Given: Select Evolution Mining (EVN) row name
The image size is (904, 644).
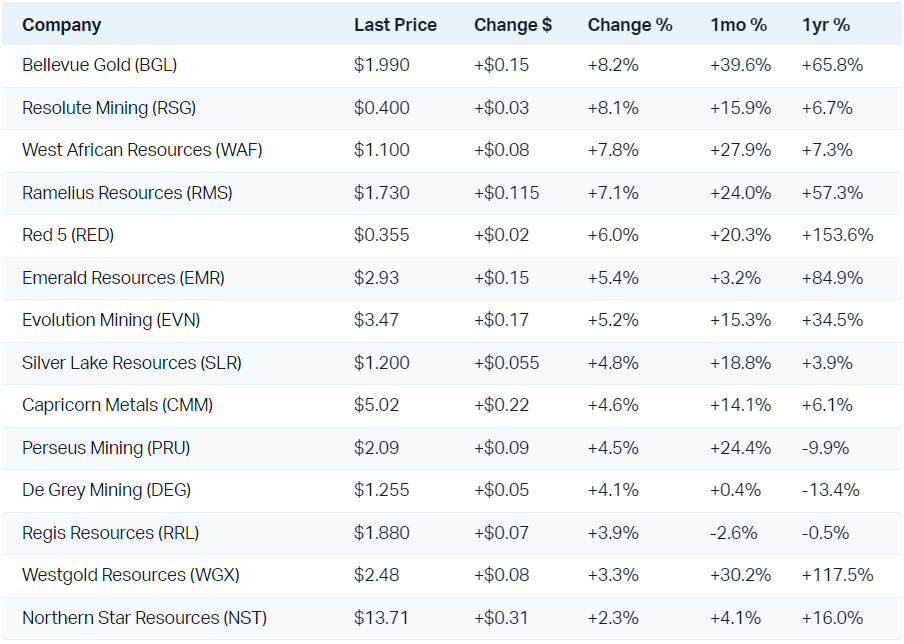Looking at the screenshot, I should (x=116, y=320).
